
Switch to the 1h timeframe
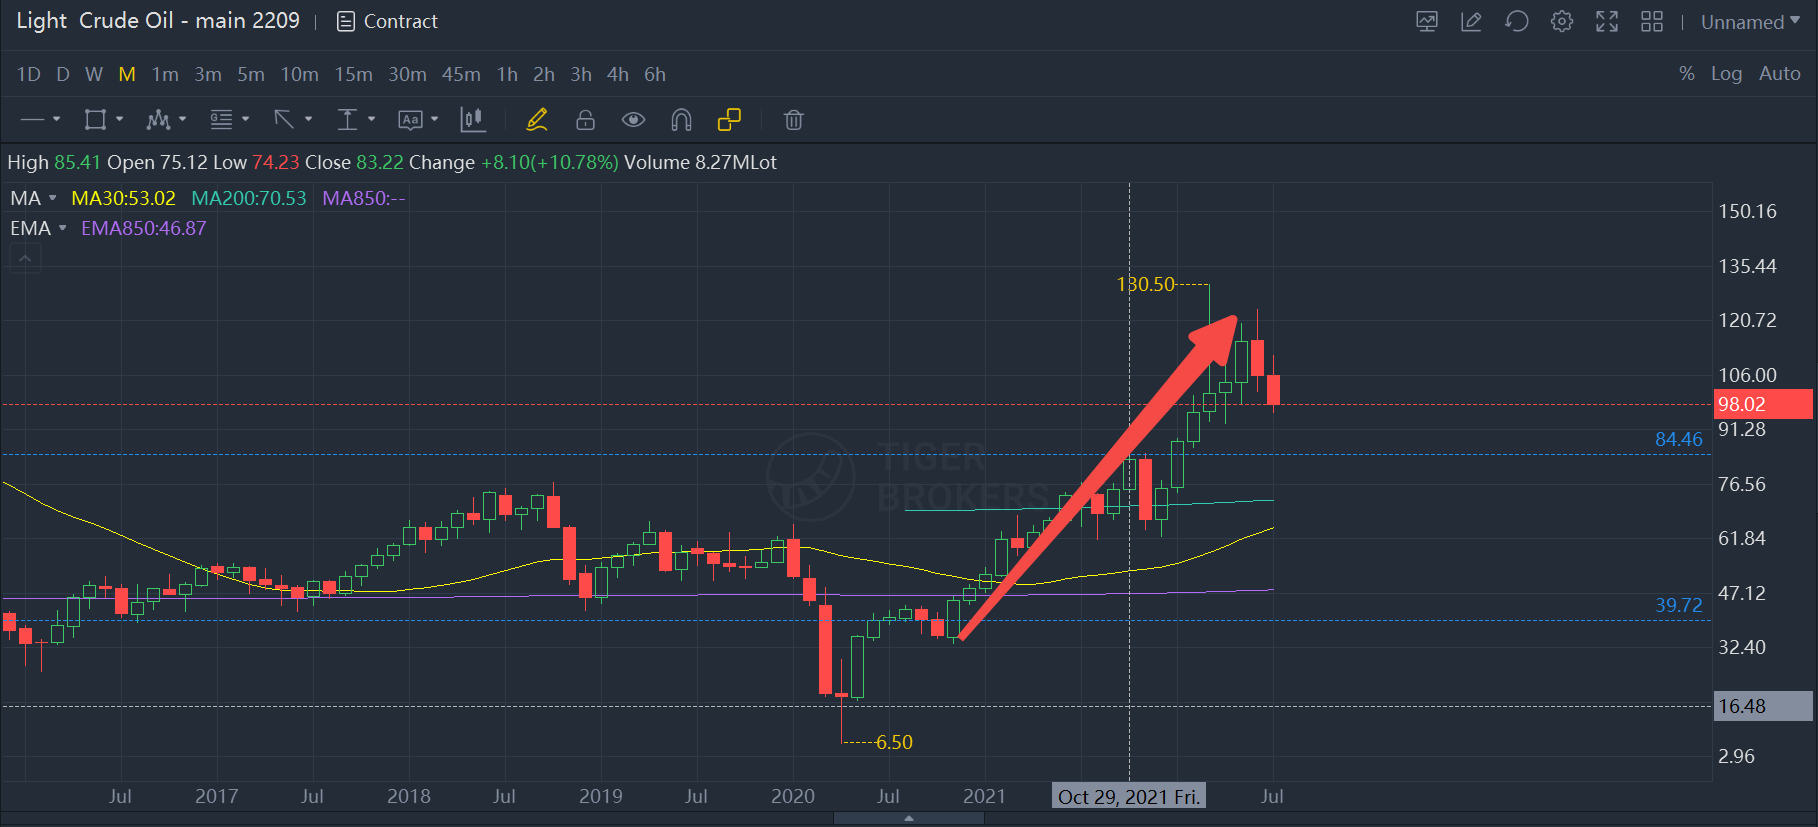[x=508, y=74]
